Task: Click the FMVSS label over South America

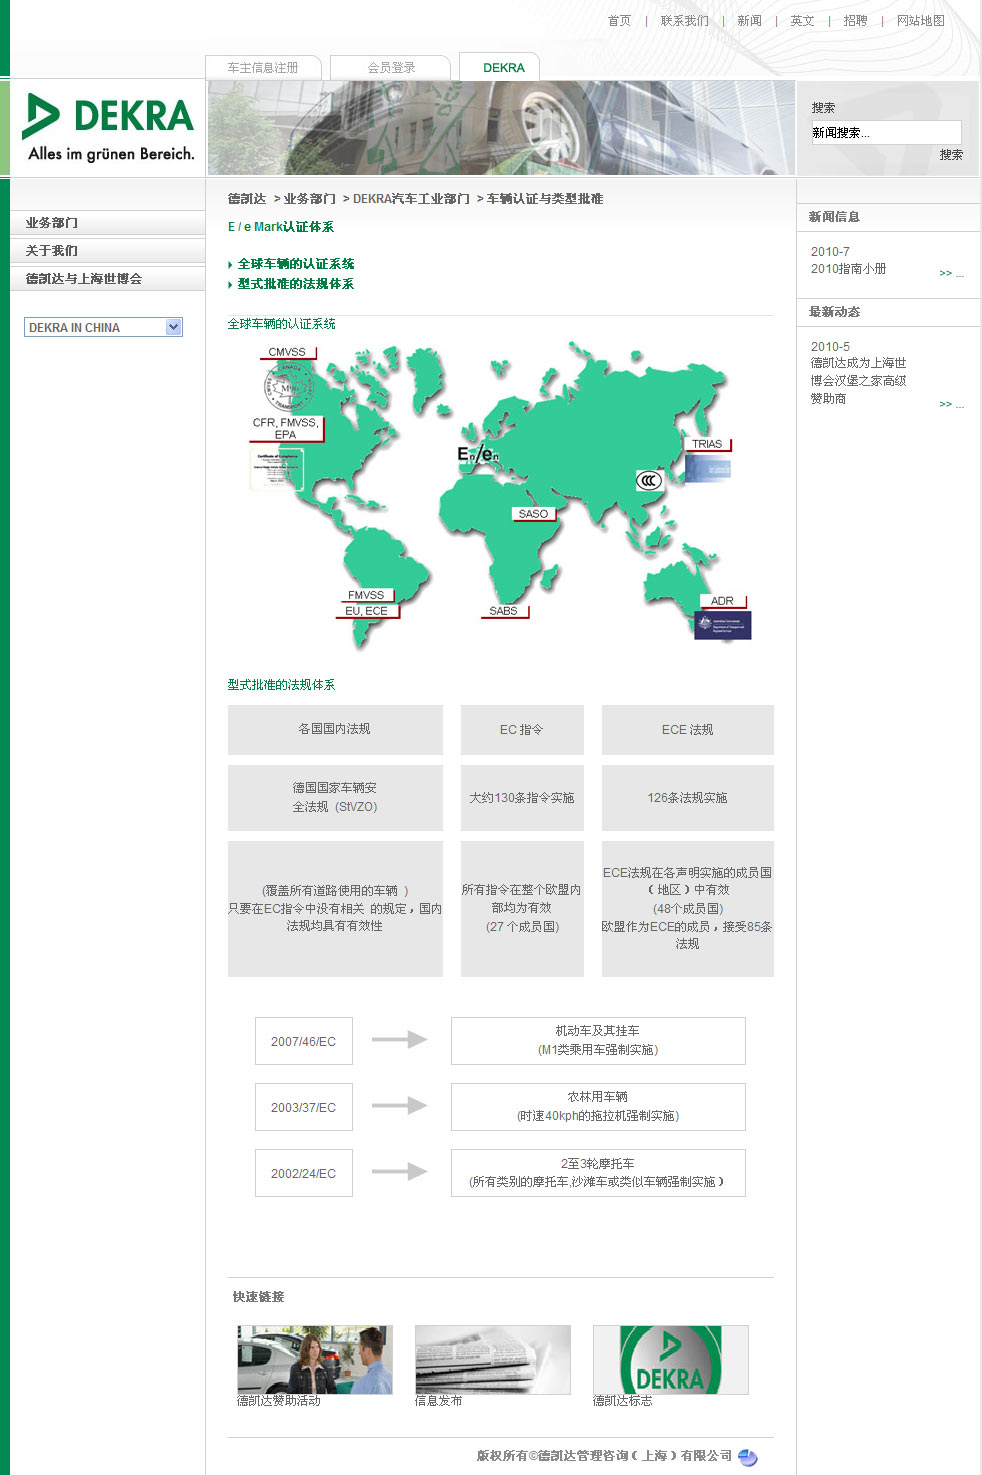Action: tap(366, 595)
